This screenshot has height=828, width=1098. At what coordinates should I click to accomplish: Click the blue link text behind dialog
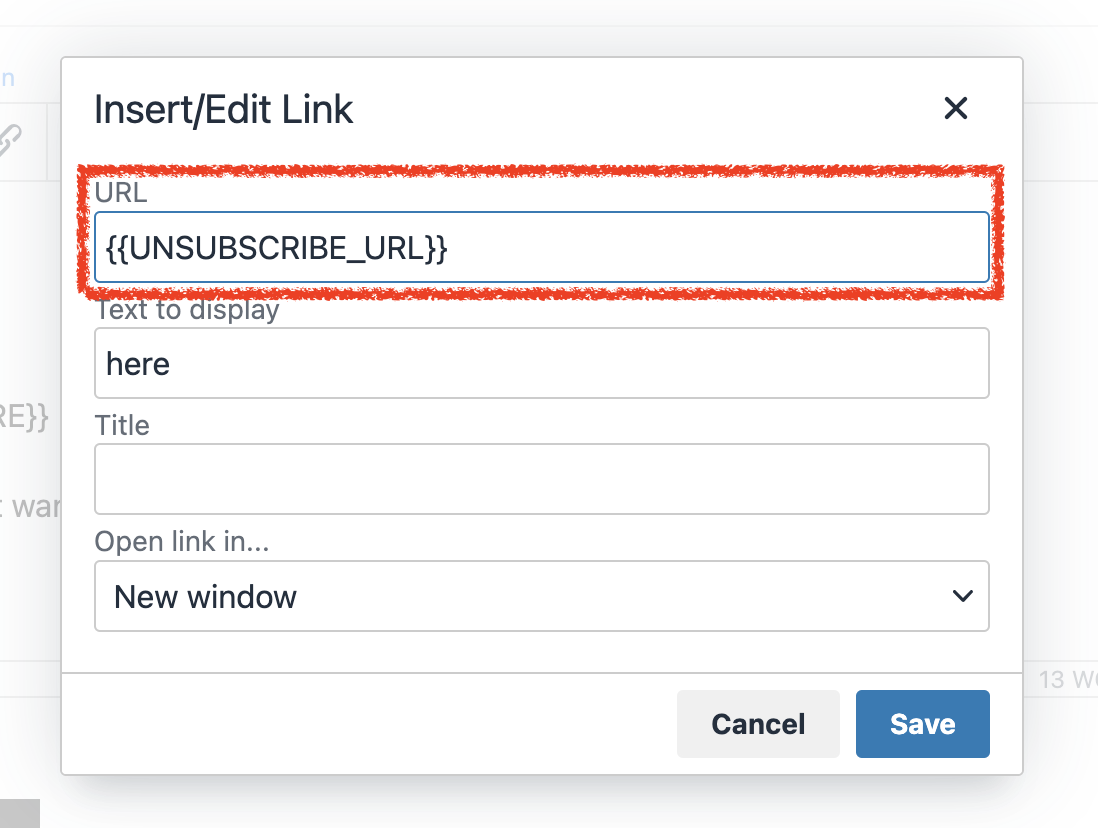coord(7,78)
